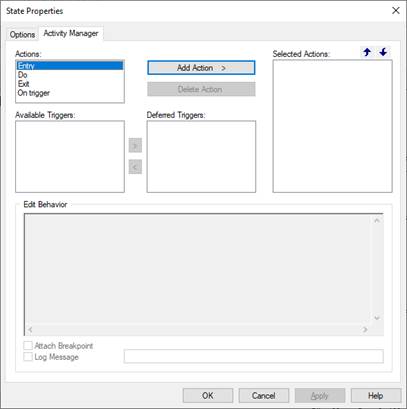The image size is (407, 409).
Task: Choose Exit in the Actions list
Action: coord(70,84)
